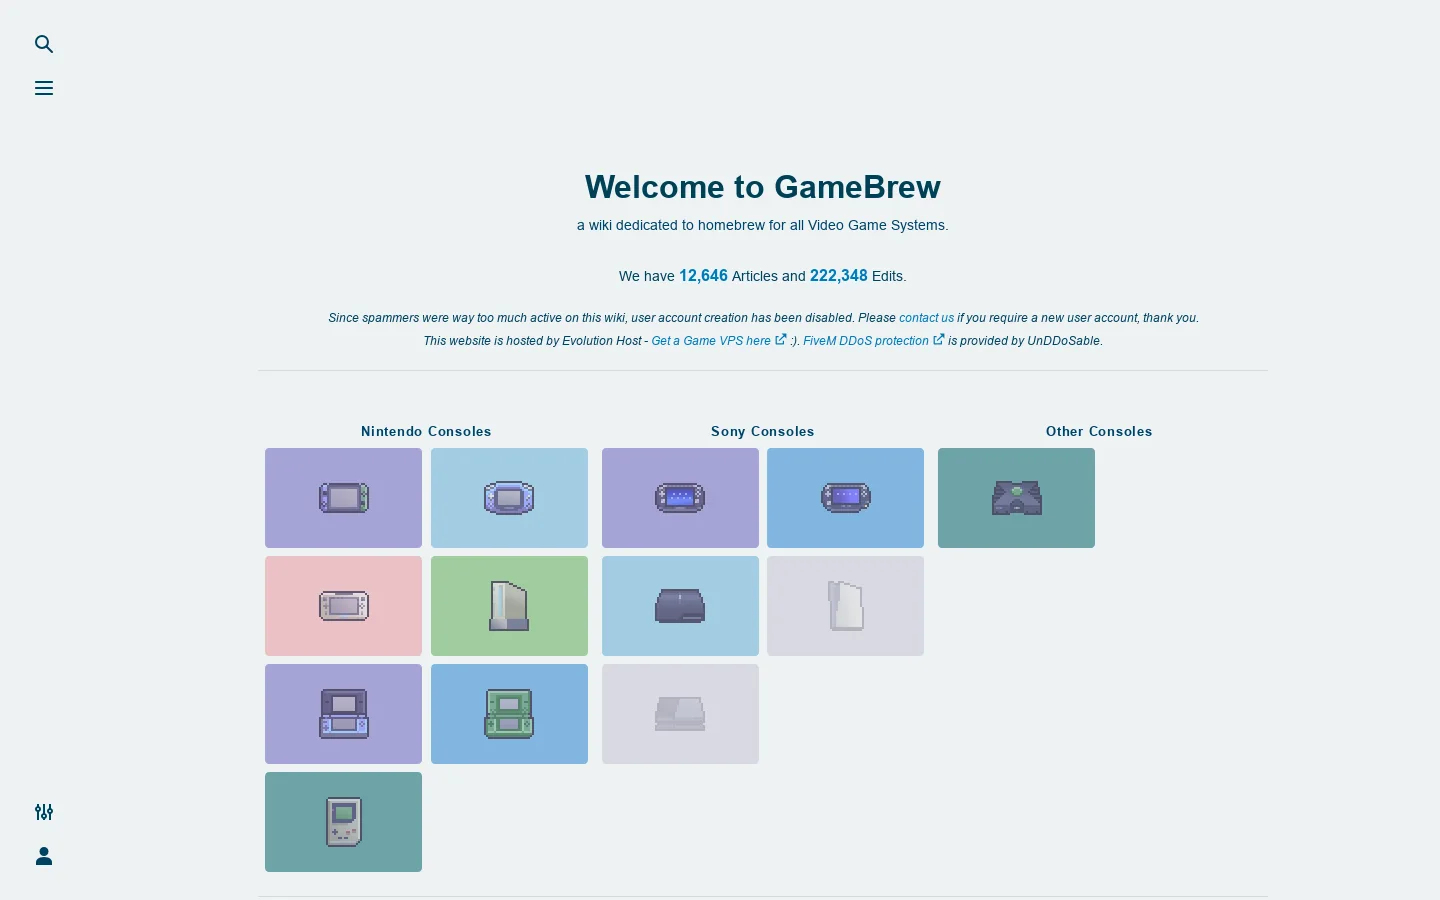This screenshot has width=1440, height=900.
Task: Open the light blue PlayStation 3 console tile
Action: click(x=680, y=606)
